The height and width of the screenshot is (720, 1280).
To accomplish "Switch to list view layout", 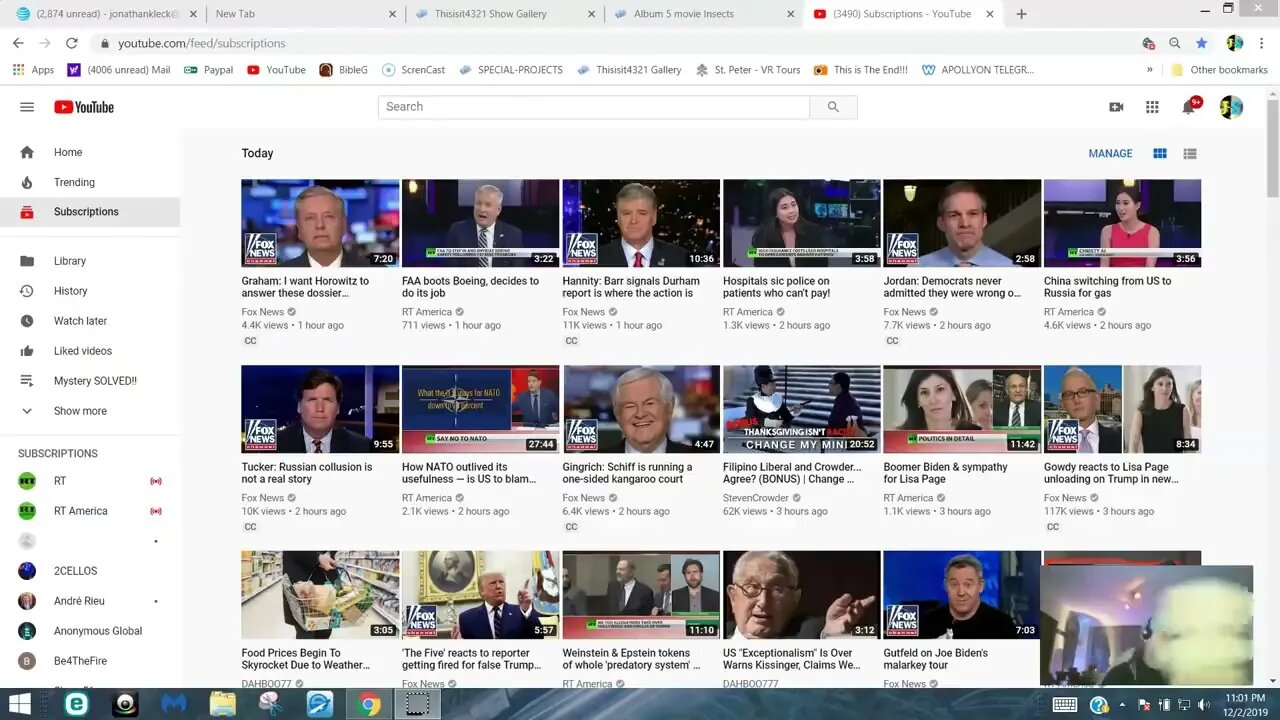I will [1190, 153].
